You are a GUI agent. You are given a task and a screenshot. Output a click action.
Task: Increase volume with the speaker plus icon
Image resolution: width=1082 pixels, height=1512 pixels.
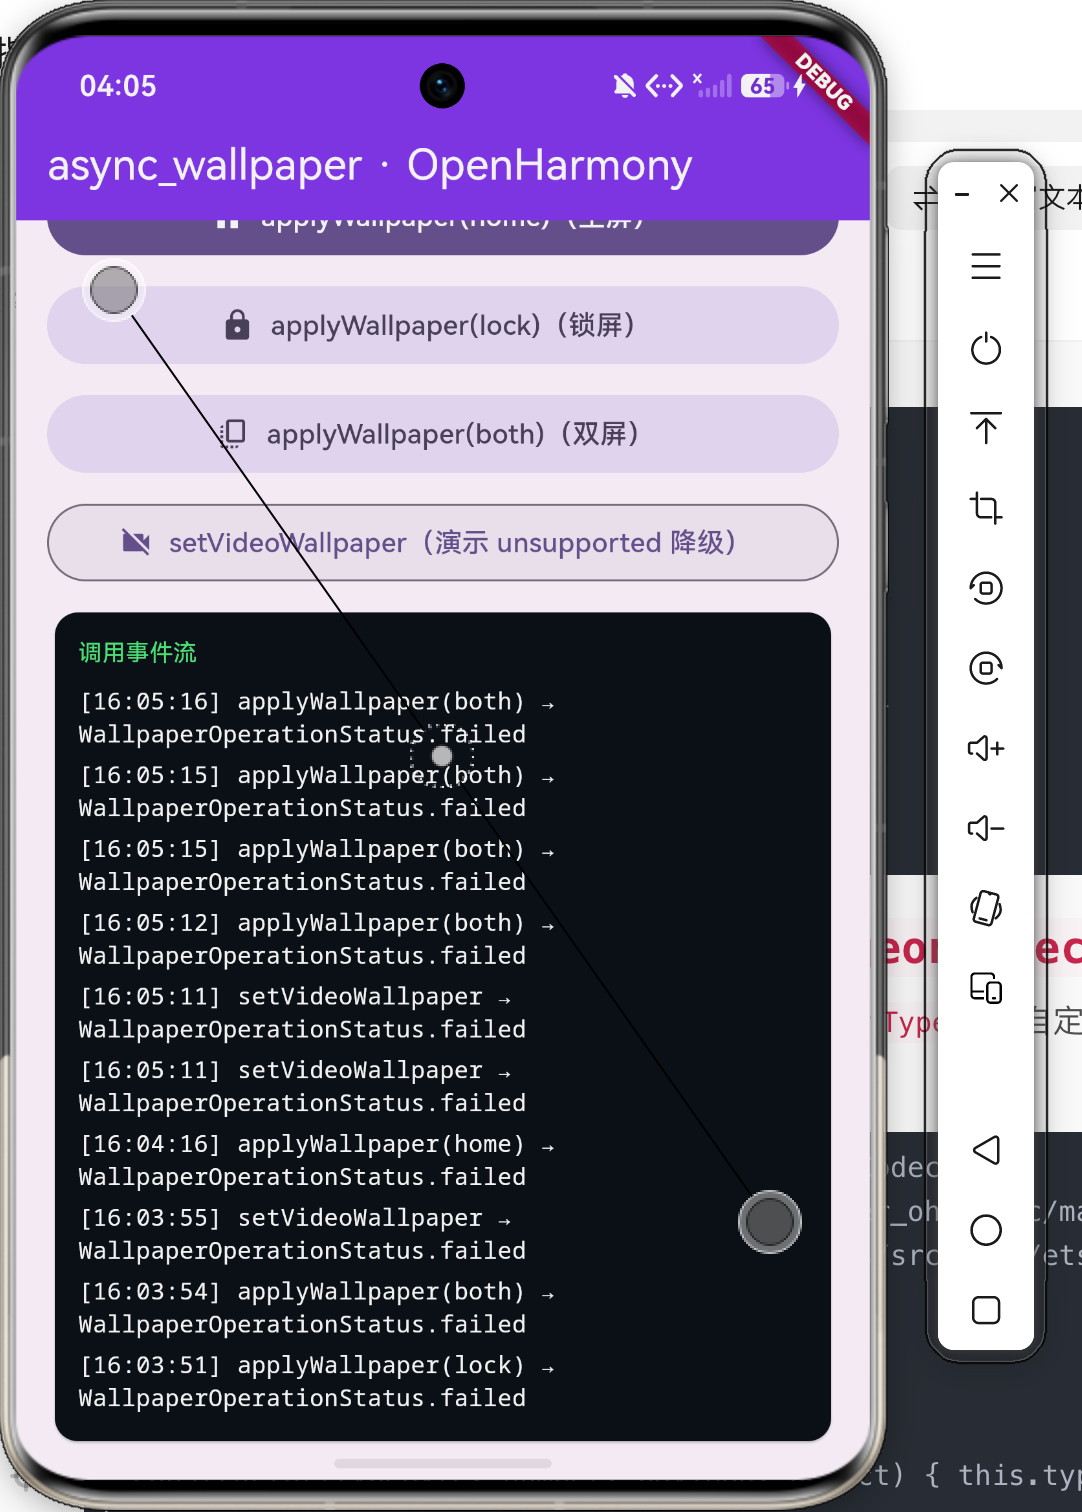pos(986,748)
